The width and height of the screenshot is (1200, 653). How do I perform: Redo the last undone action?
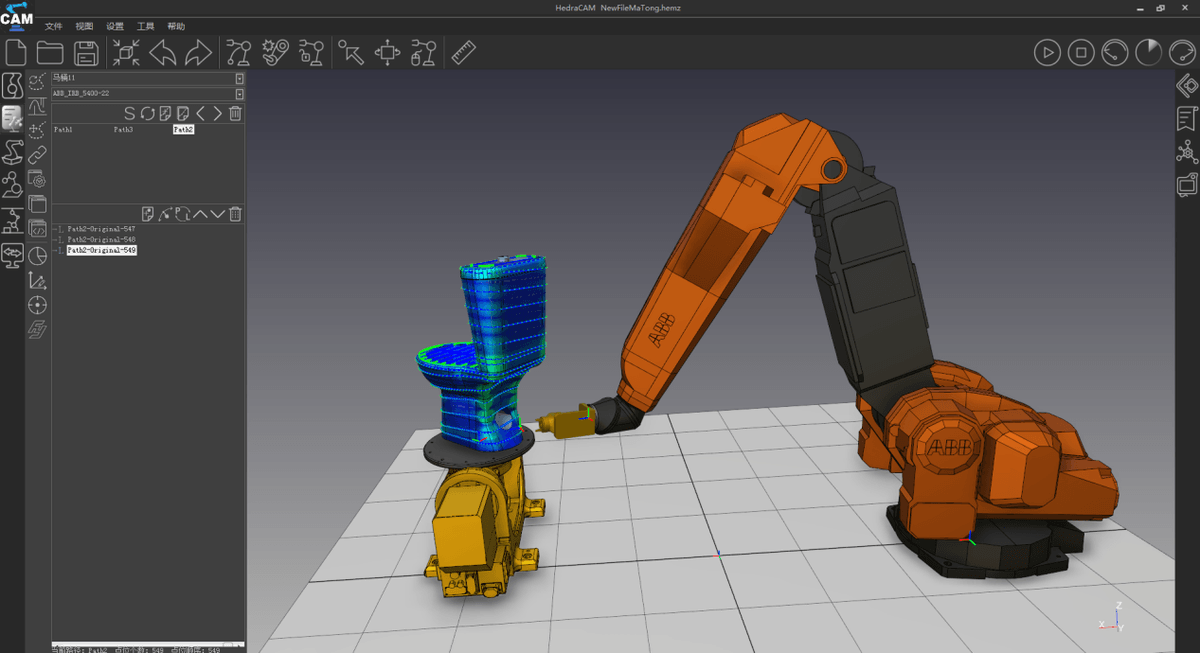click(x=199, y=52)
